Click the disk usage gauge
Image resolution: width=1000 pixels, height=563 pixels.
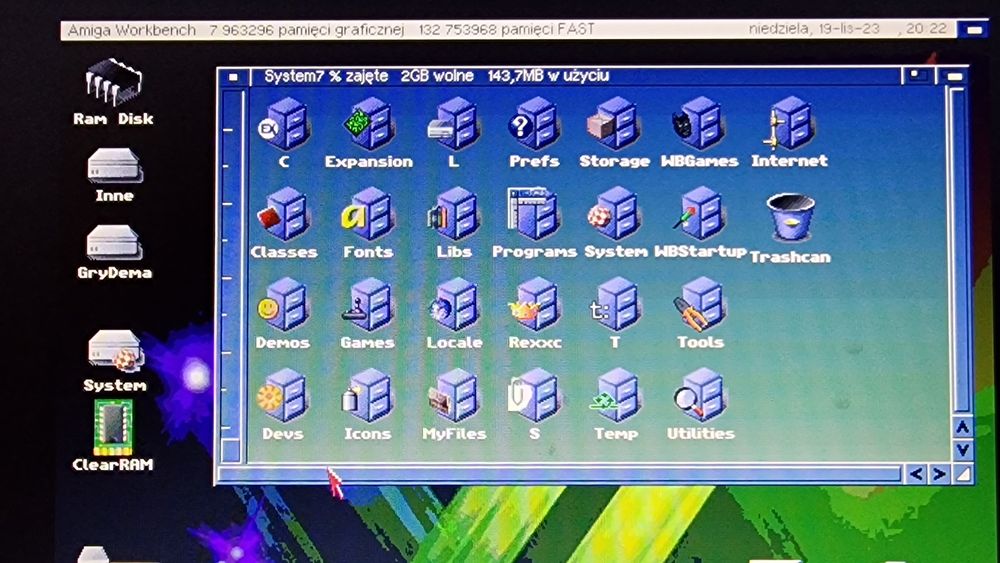233,275
